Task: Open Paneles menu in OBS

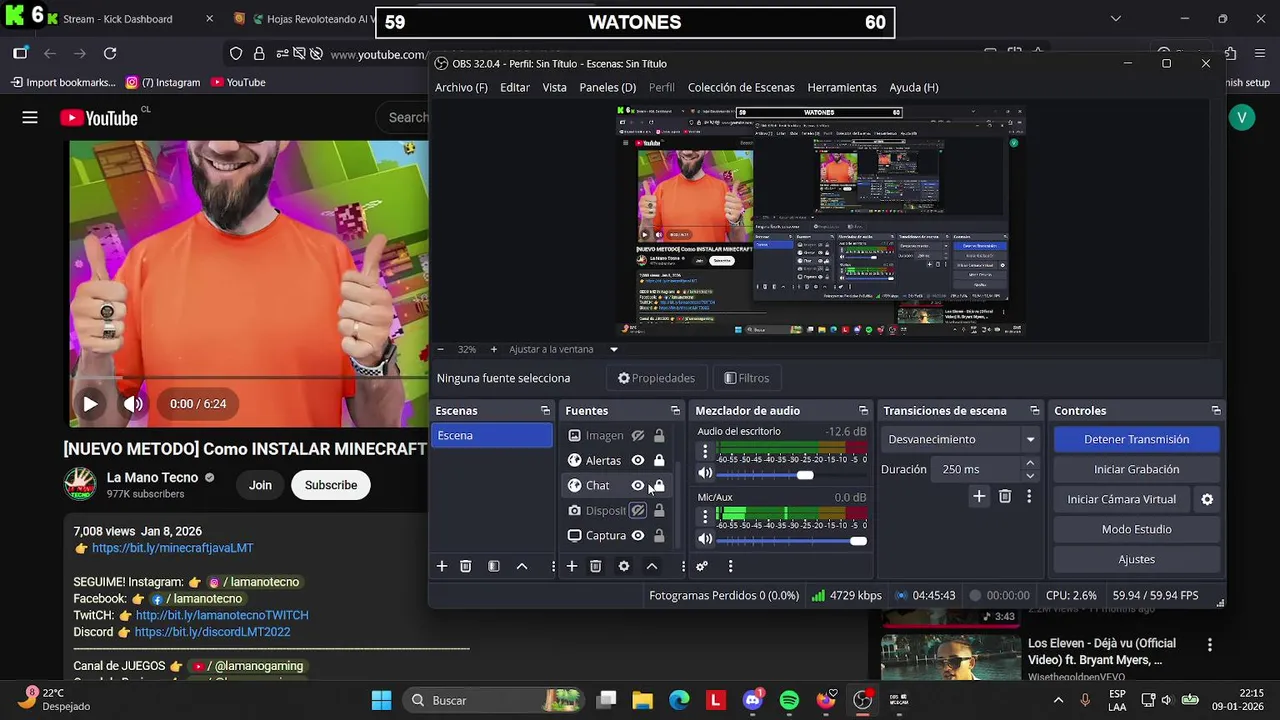Action: [x=607, y=87]
